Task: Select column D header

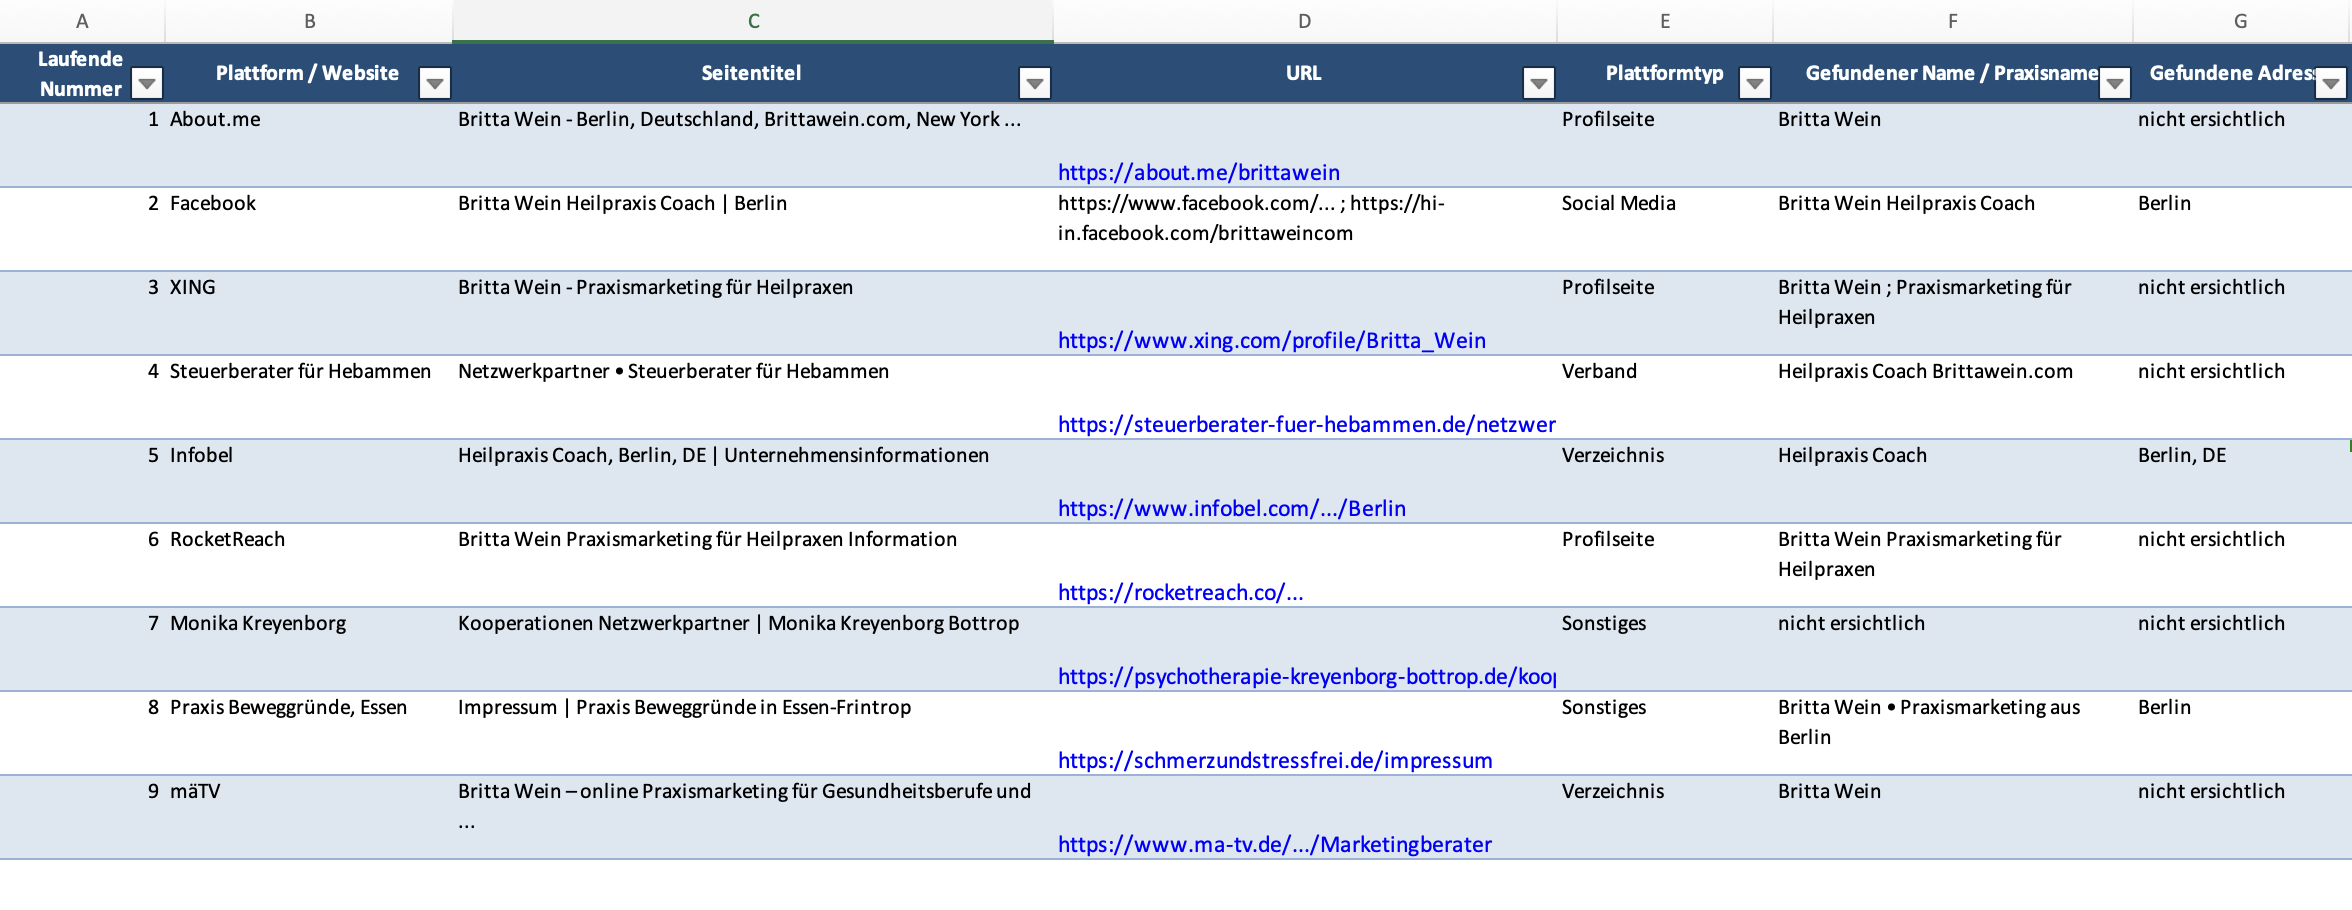Action: (x=1304, y=21)
